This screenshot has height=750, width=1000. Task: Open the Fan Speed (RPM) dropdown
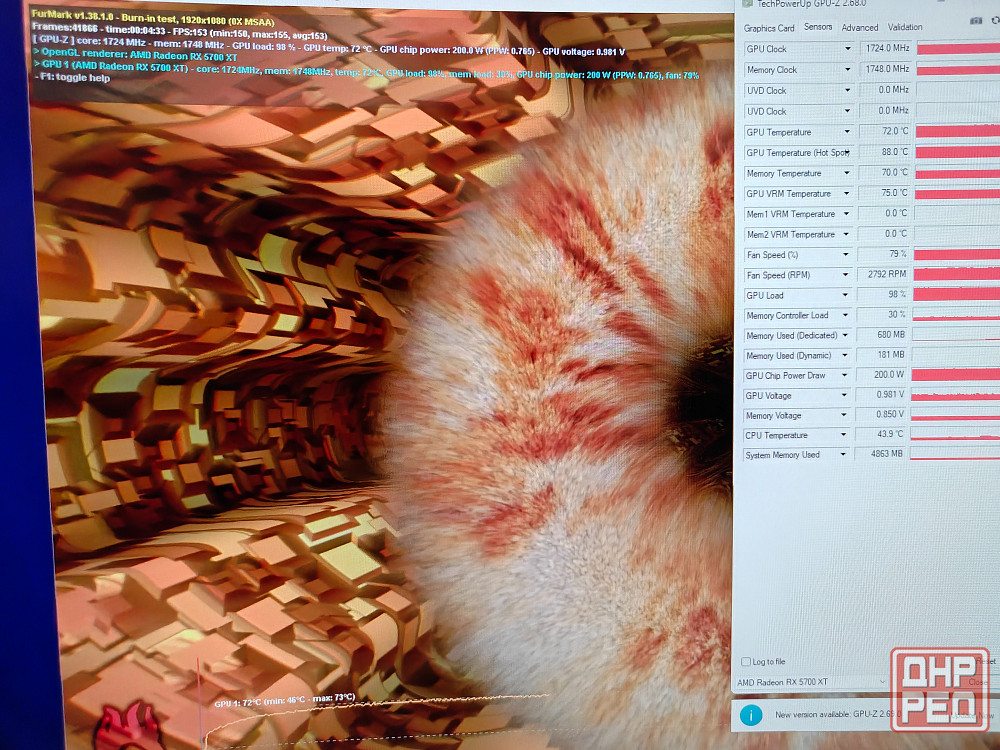pos(848,275)
